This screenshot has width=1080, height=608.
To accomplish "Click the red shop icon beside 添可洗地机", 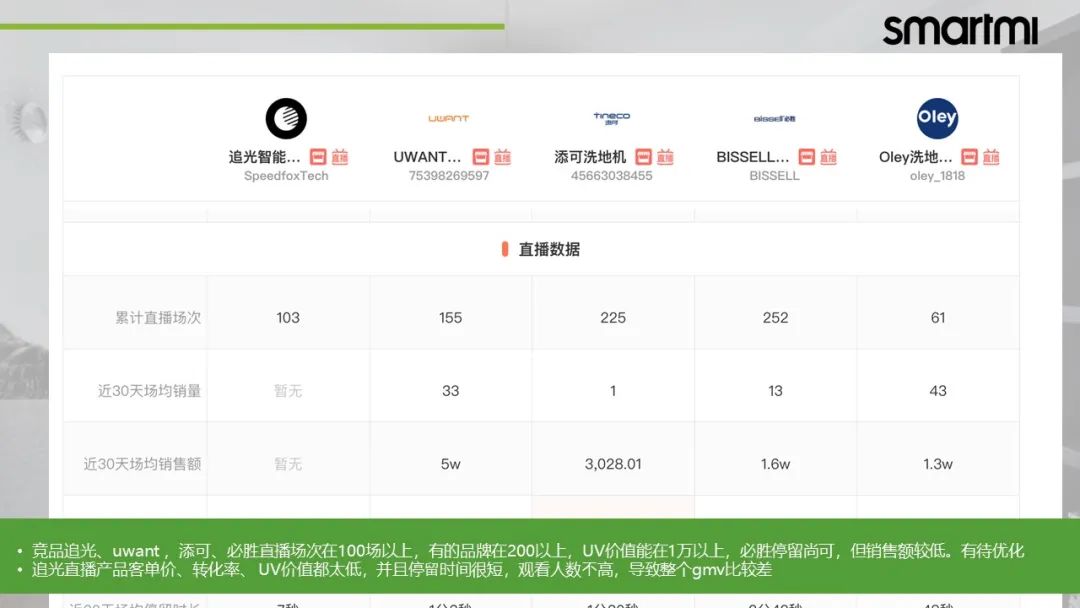I will click(x=643, y=157).
